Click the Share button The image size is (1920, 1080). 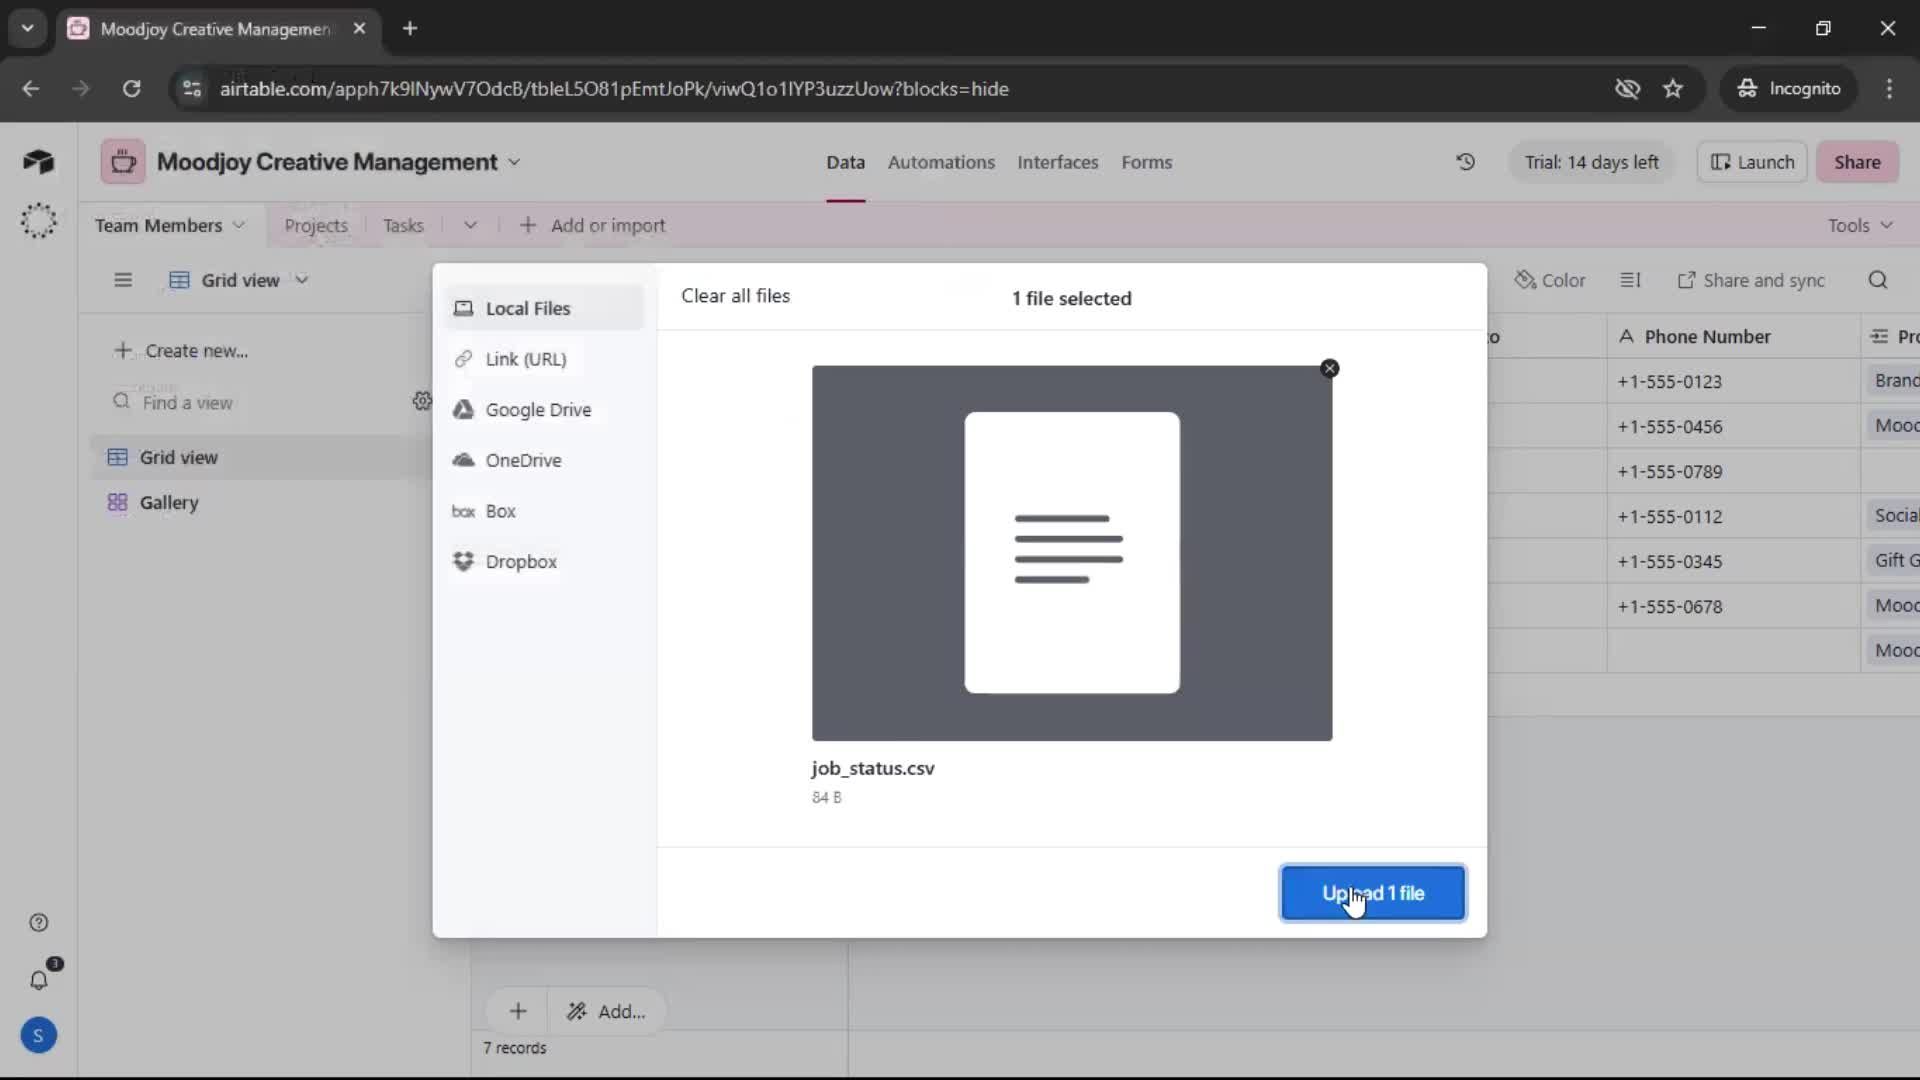[1857, 162]
